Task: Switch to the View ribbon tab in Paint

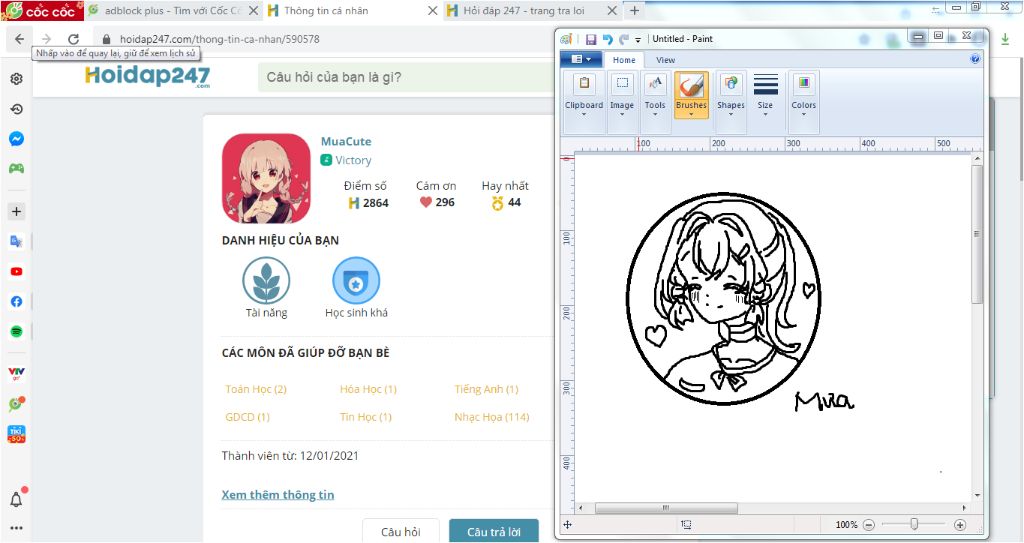Action: [665, 59]
